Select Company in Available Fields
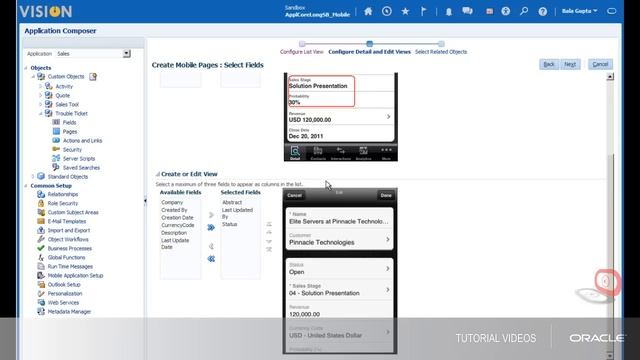 pyautogui.click(x=172, y=202)
